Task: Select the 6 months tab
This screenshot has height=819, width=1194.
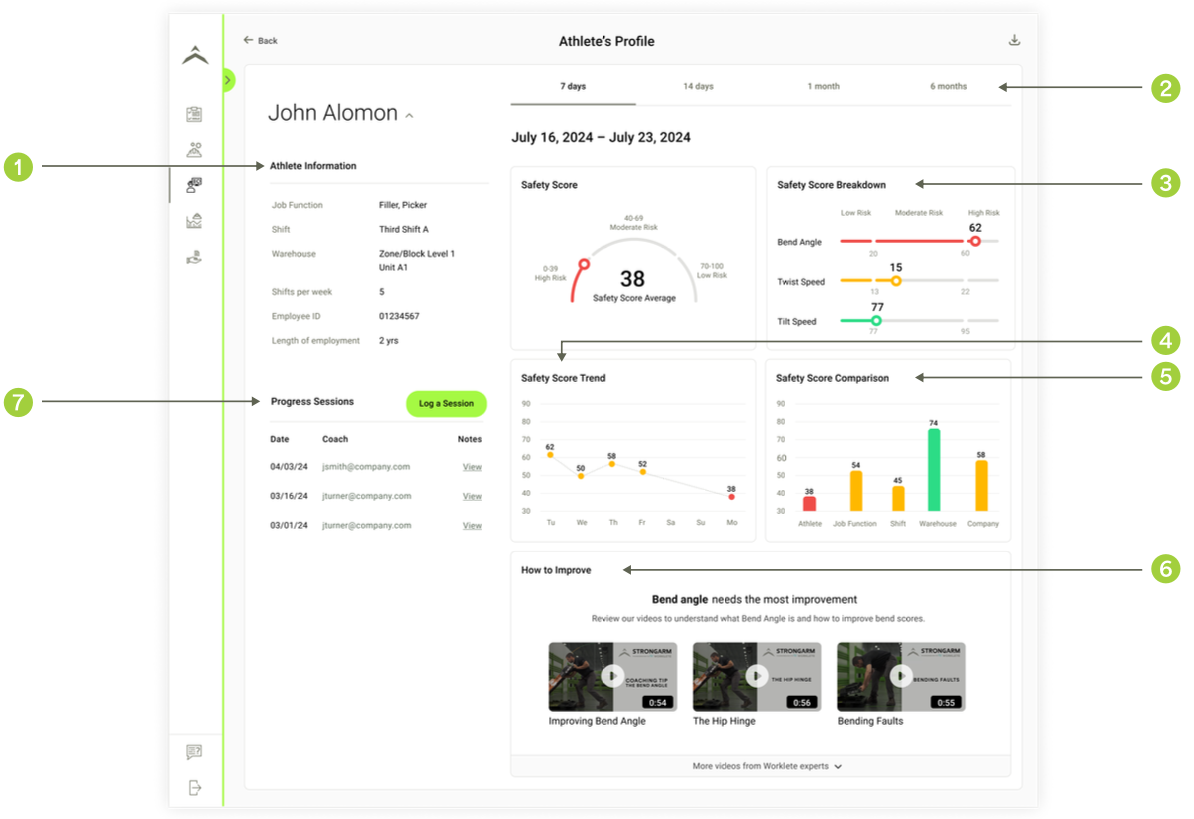Action: tap(948, 87)
